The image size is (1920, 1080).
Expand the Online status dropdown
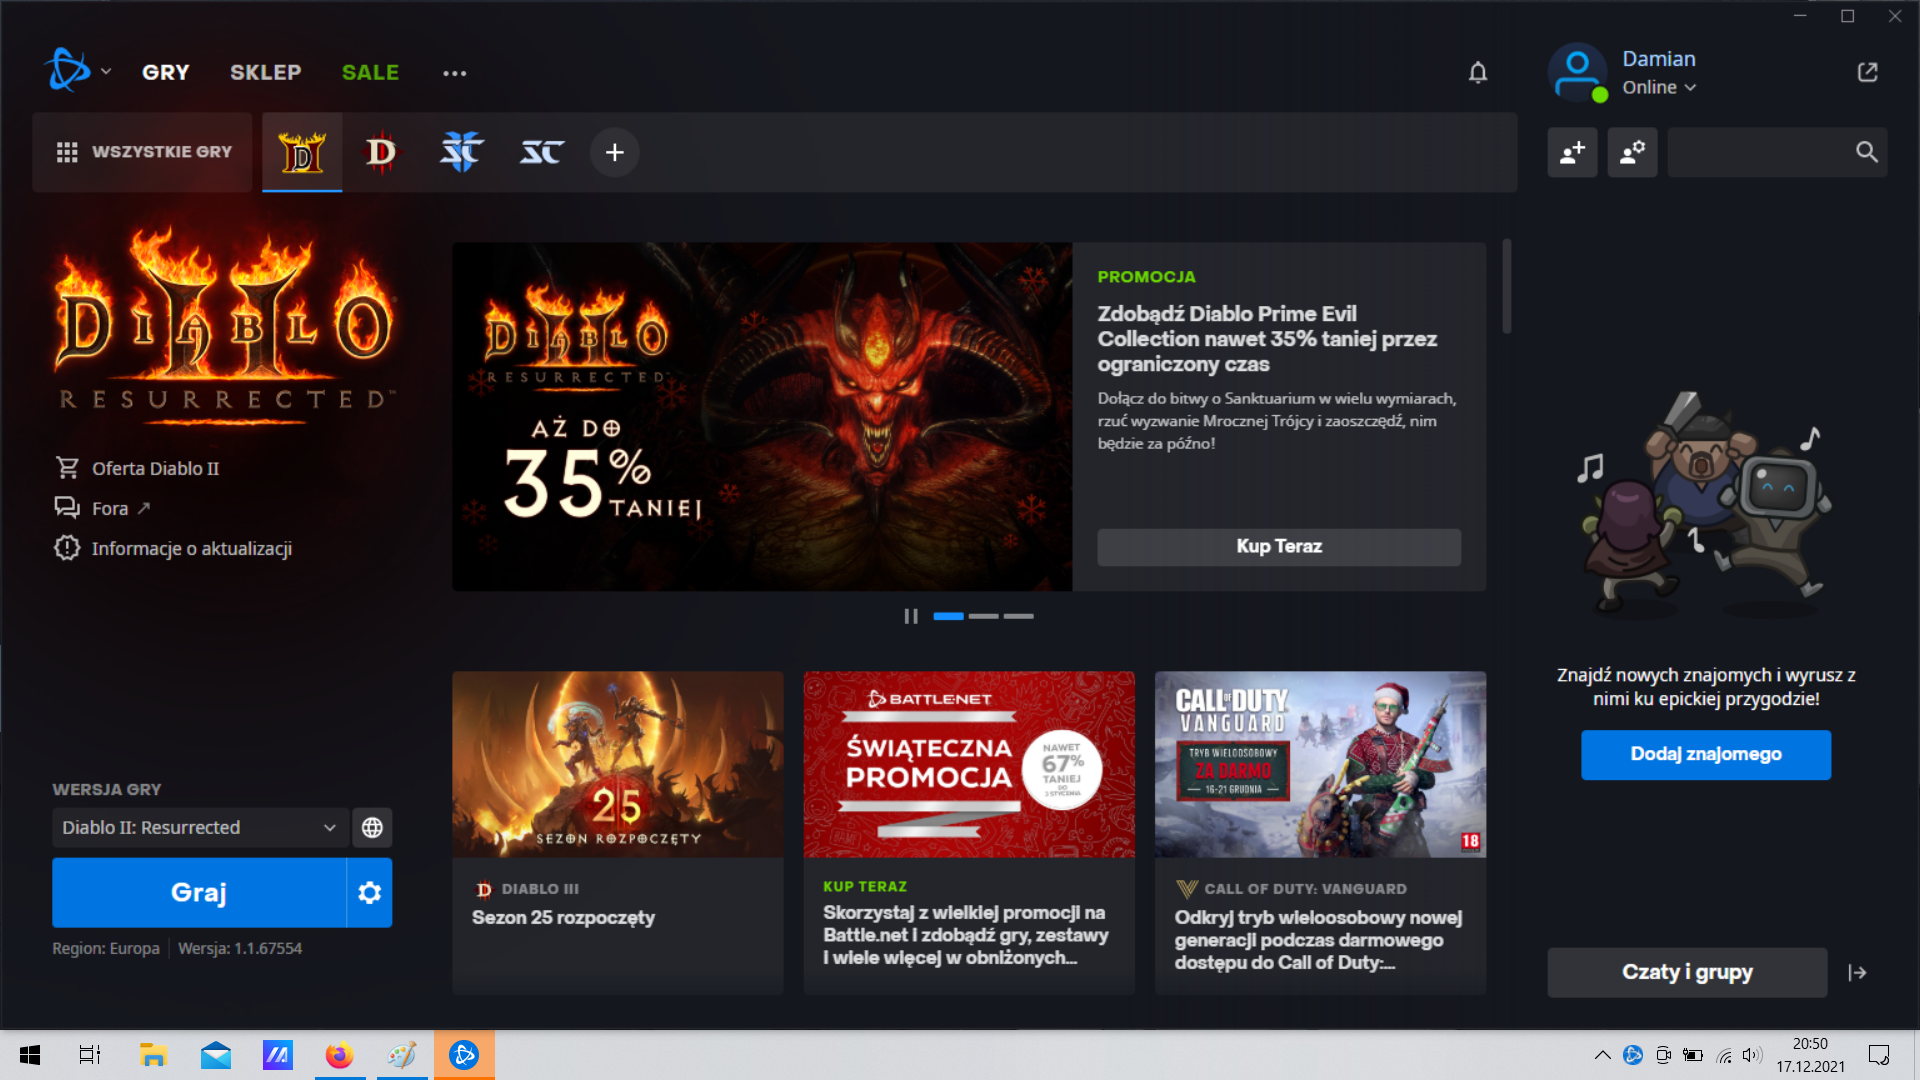tap(1660, 88)
